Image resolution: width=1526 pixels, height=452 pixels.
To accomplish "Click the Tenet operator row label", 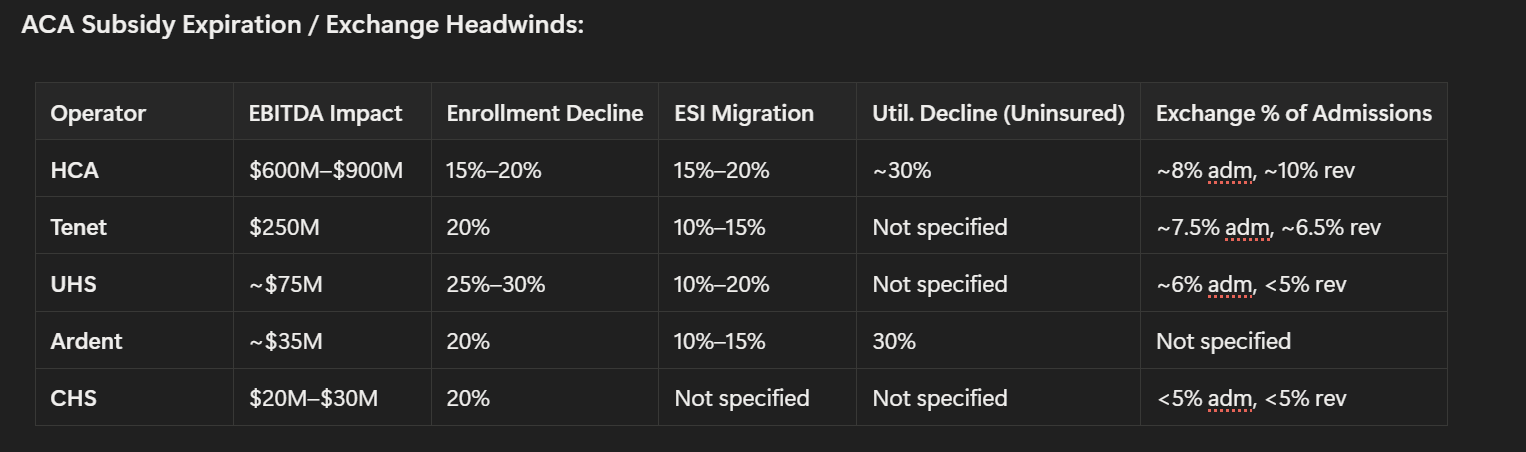I will [79, 227].
